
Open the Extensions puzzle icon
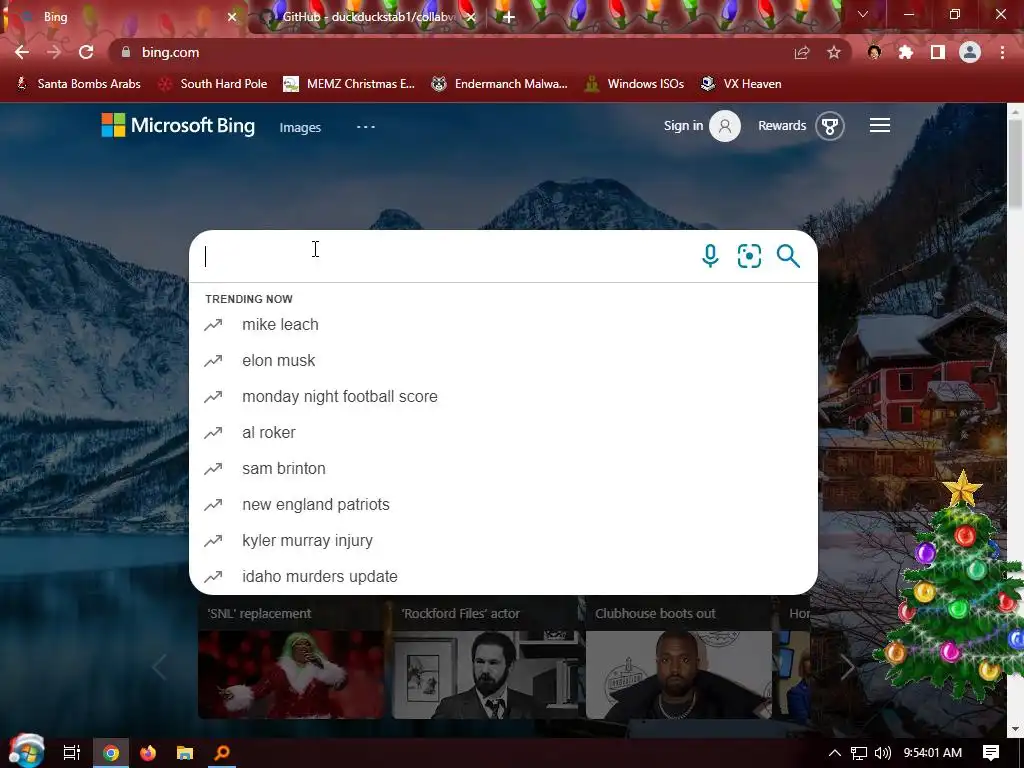click(906, 52)
